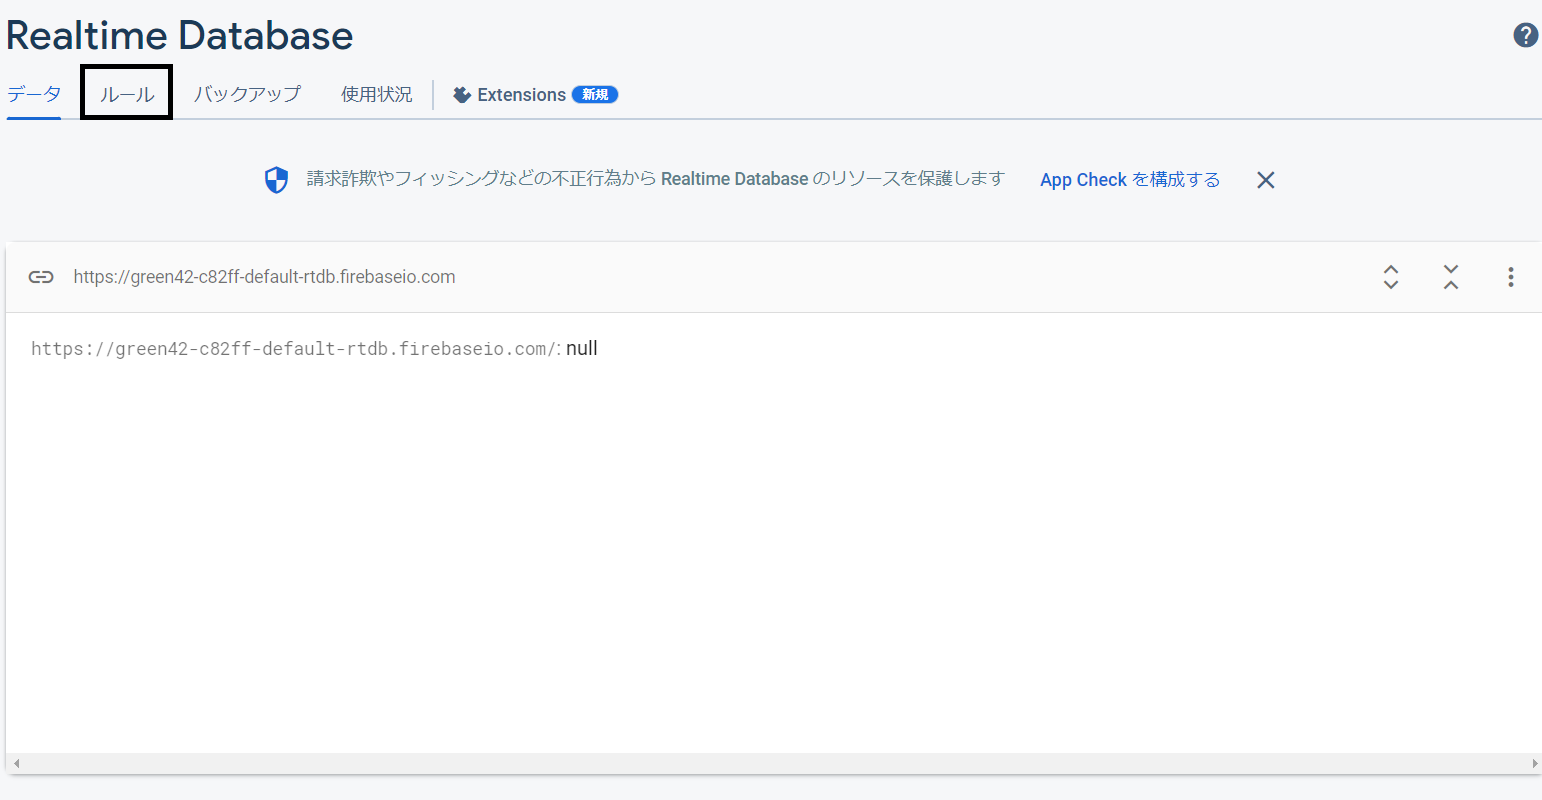Switch to the 使用状況 tab
Screen dimensions: 1542x800
pyautogui.click(x=376, y=94)
